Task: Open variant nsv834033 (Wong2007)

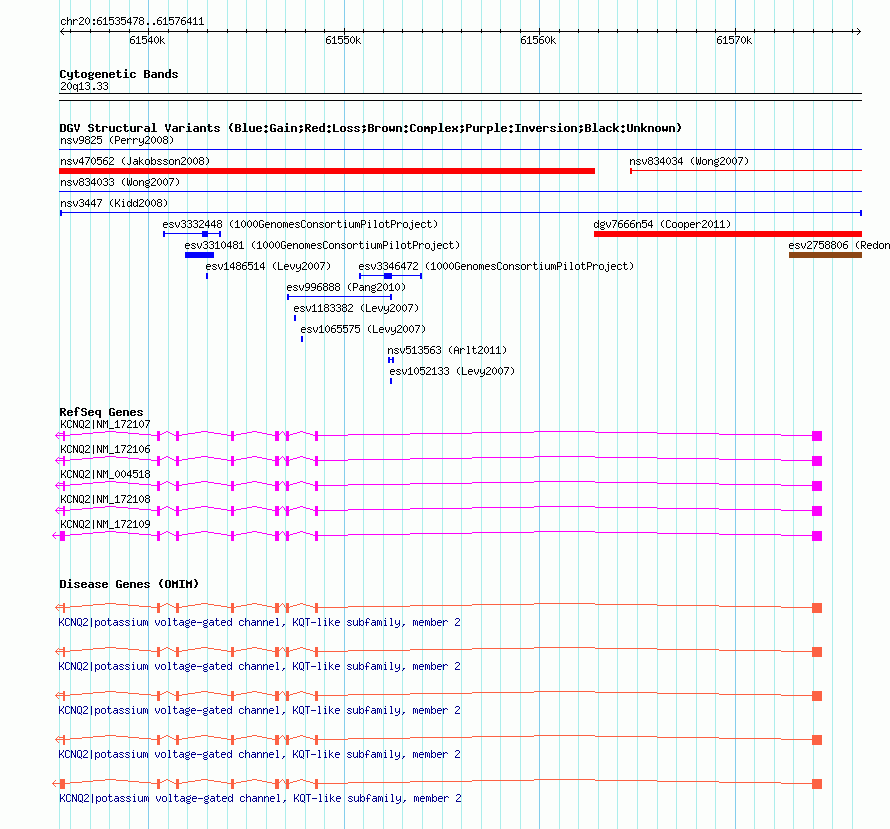Action: pos(120,182)
